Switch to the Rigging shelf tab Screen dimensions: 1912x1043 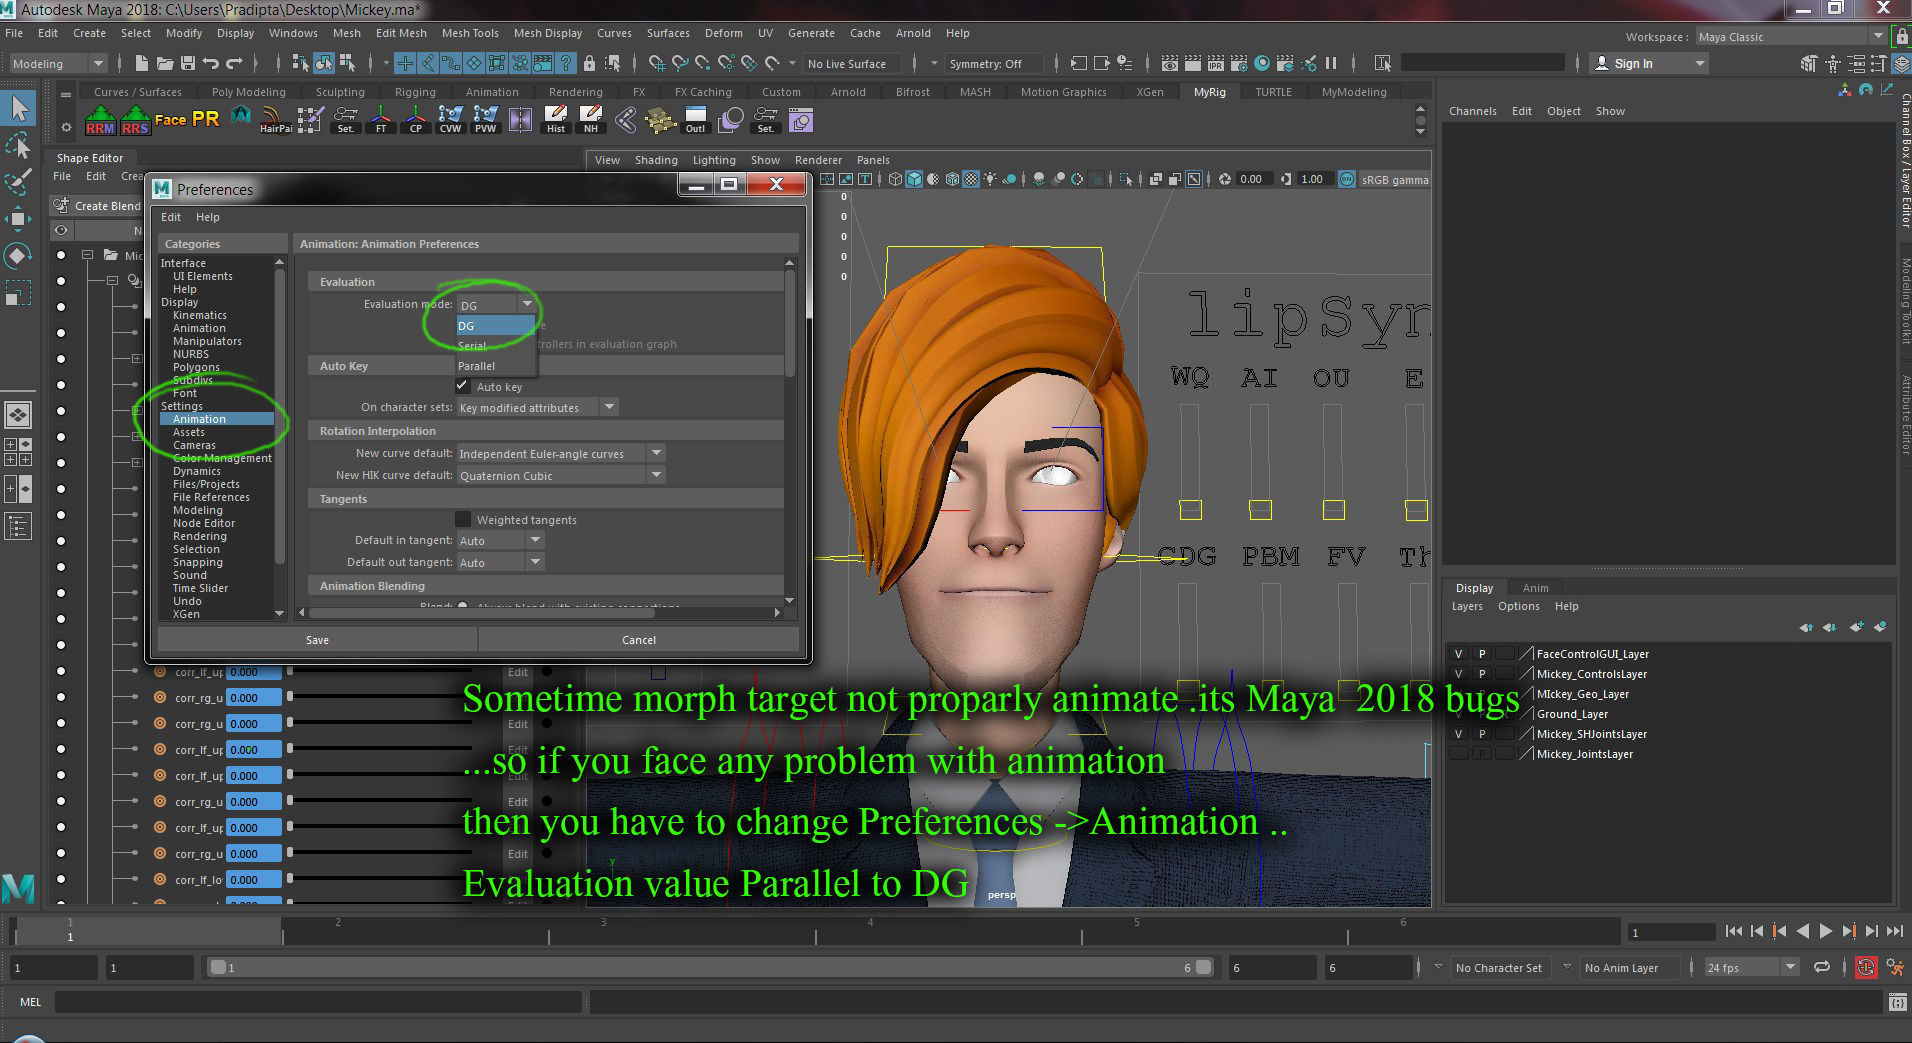415,92
